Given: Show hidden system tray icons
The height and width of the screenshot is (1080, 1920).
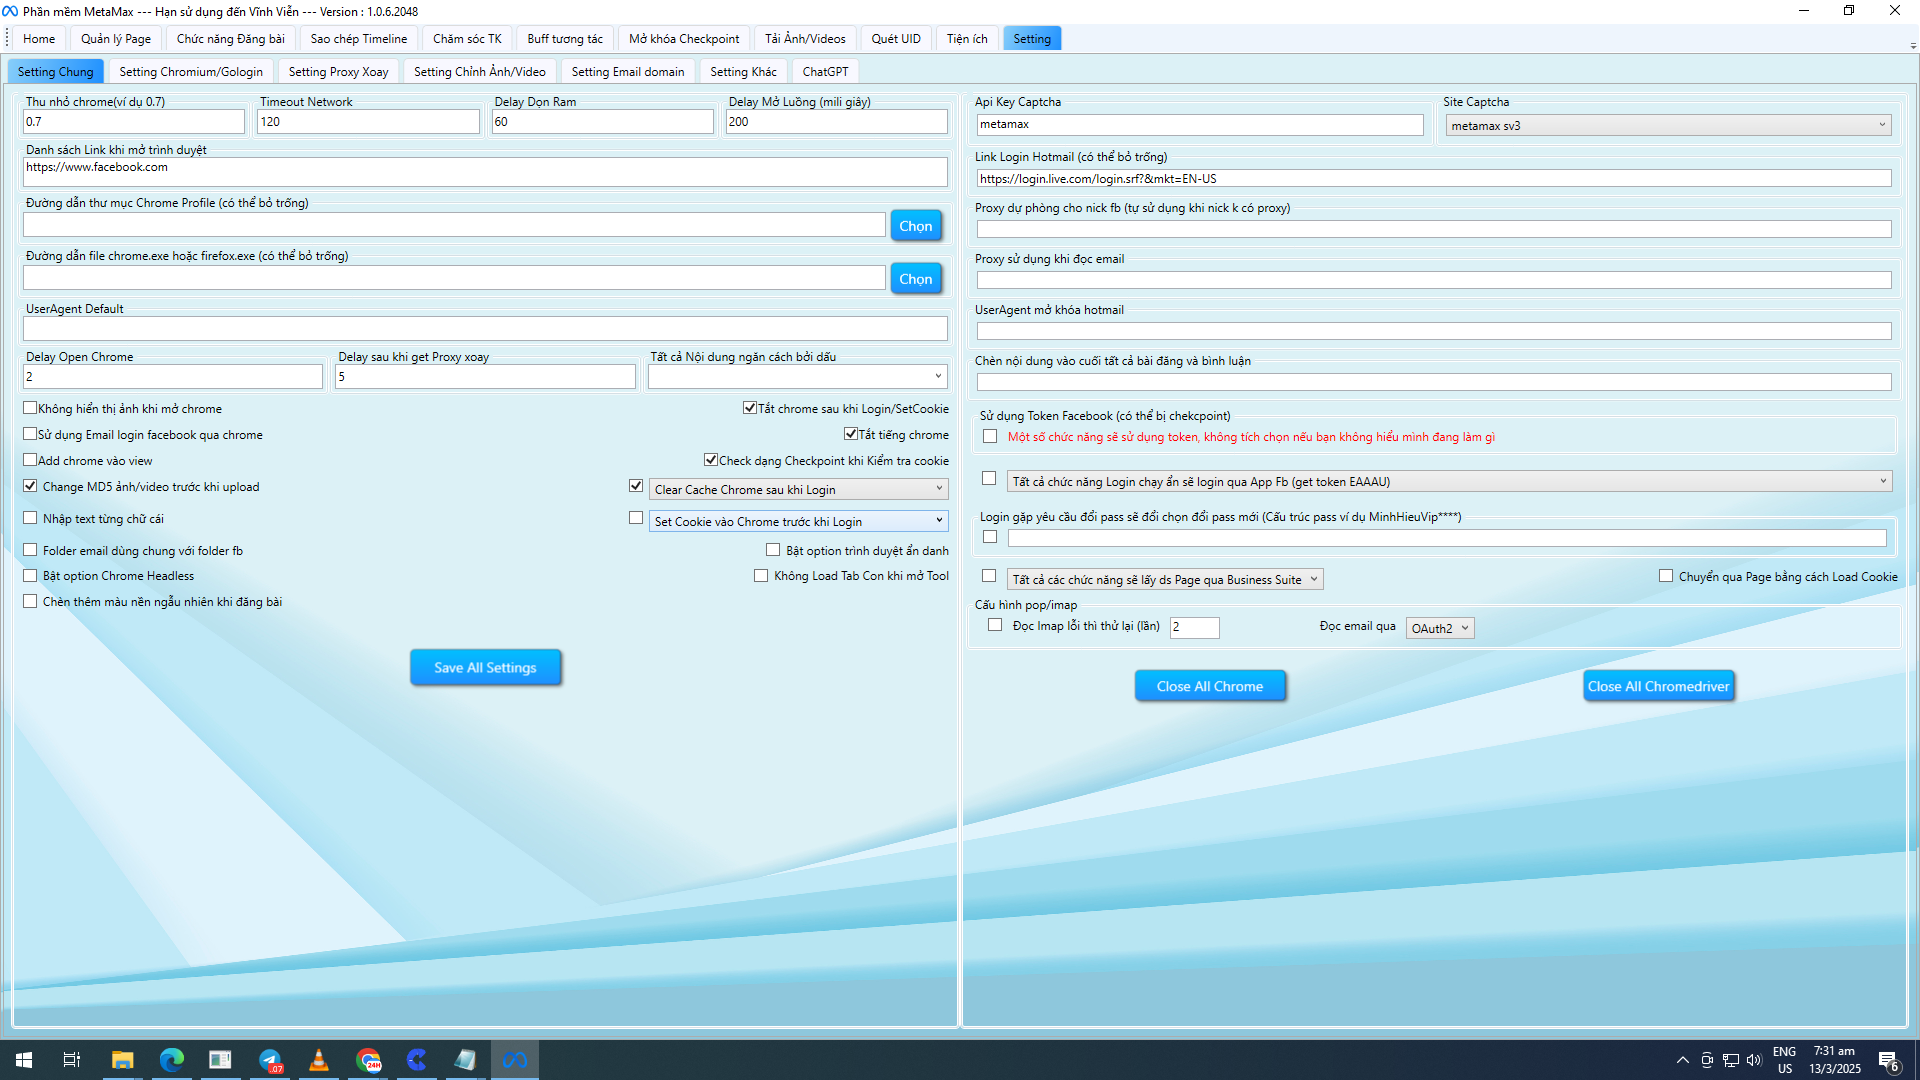Looking at the screenshot, I should 1682,1060.
